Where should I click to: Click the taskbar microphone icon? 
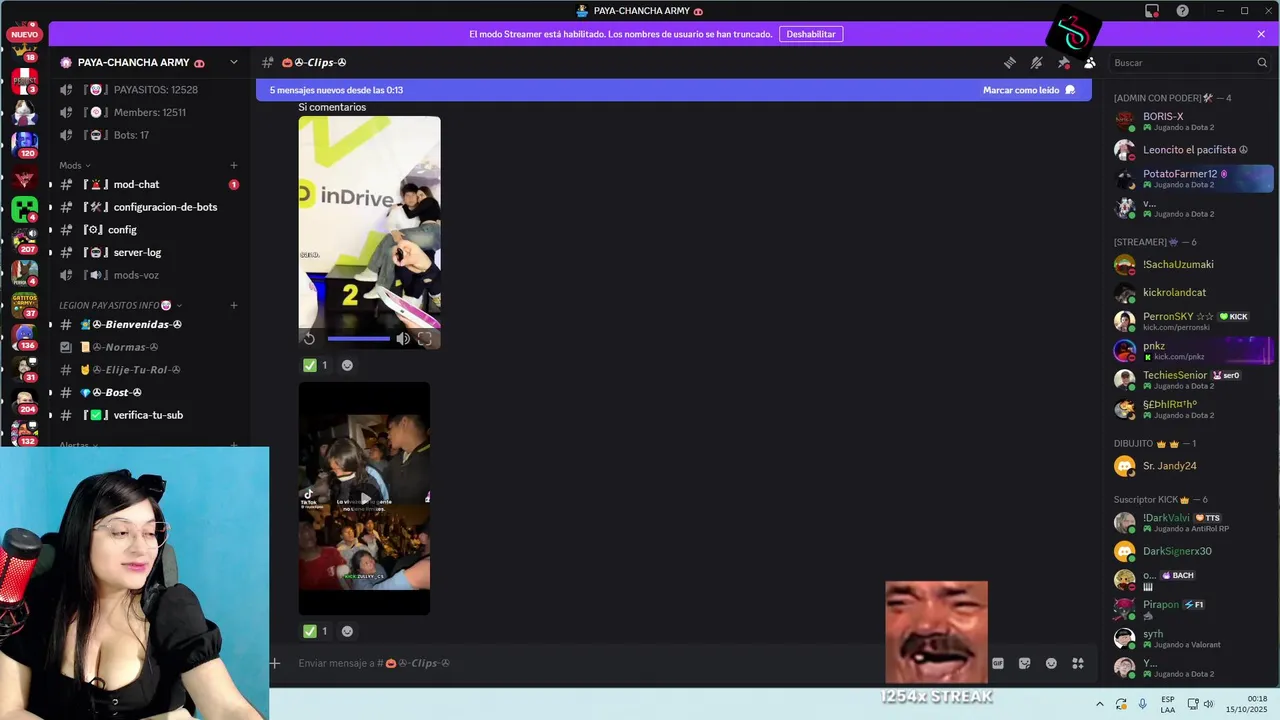click(1143, 704)
